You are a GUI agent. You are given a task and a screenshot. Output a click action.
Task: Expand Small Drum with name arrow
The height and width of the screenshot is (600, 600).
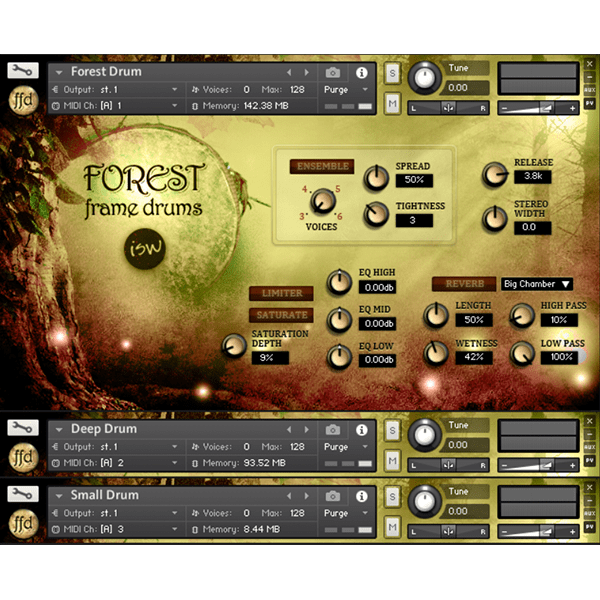[59, 496]
